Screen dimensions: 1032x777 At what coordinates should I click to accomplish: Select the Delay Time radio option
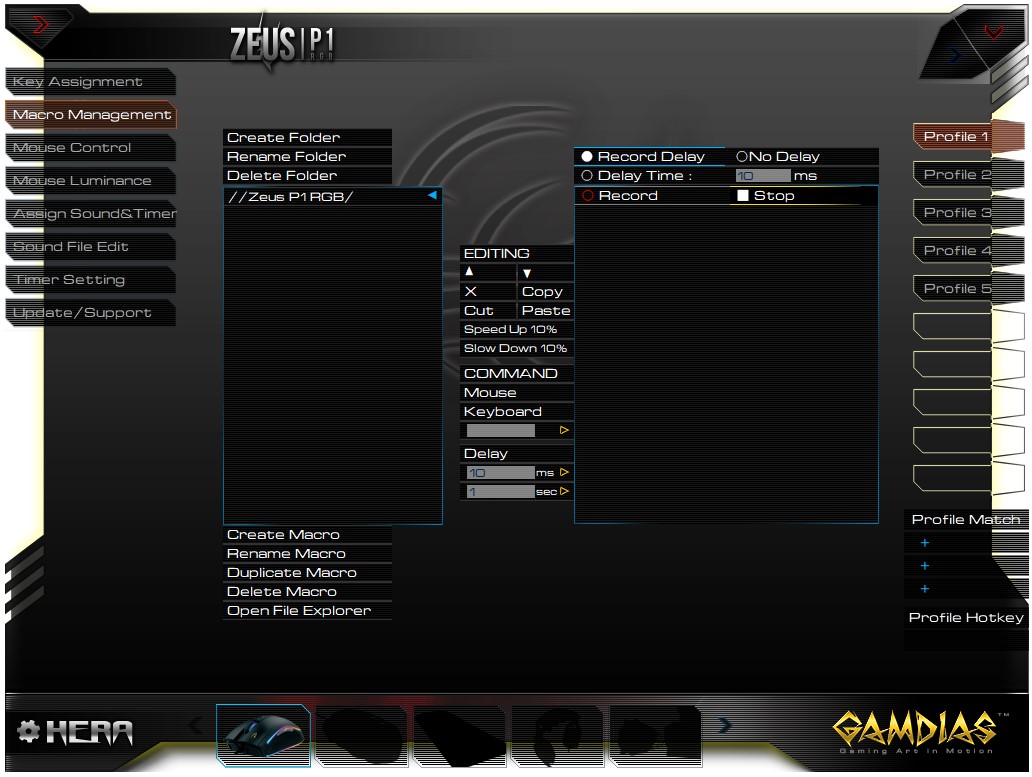[x=587, y=176]
